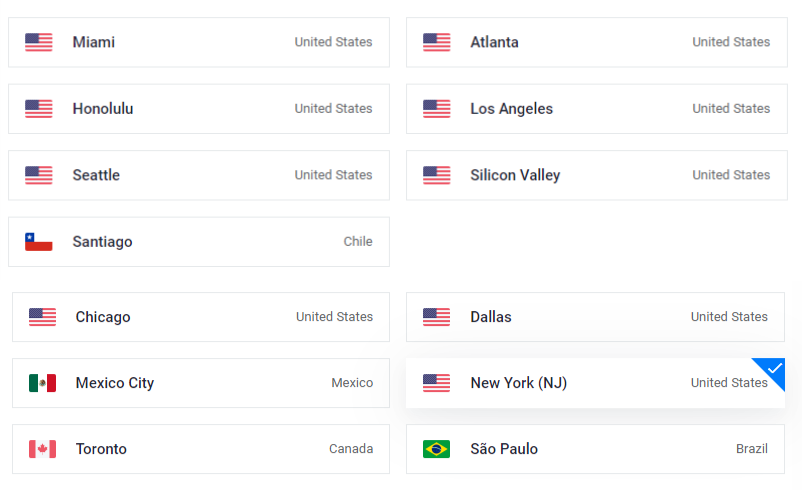The height and width of the screenshot is (491, 802).
Task: Choose Silicon Valley as the location
Action: [x=597, y=175]
